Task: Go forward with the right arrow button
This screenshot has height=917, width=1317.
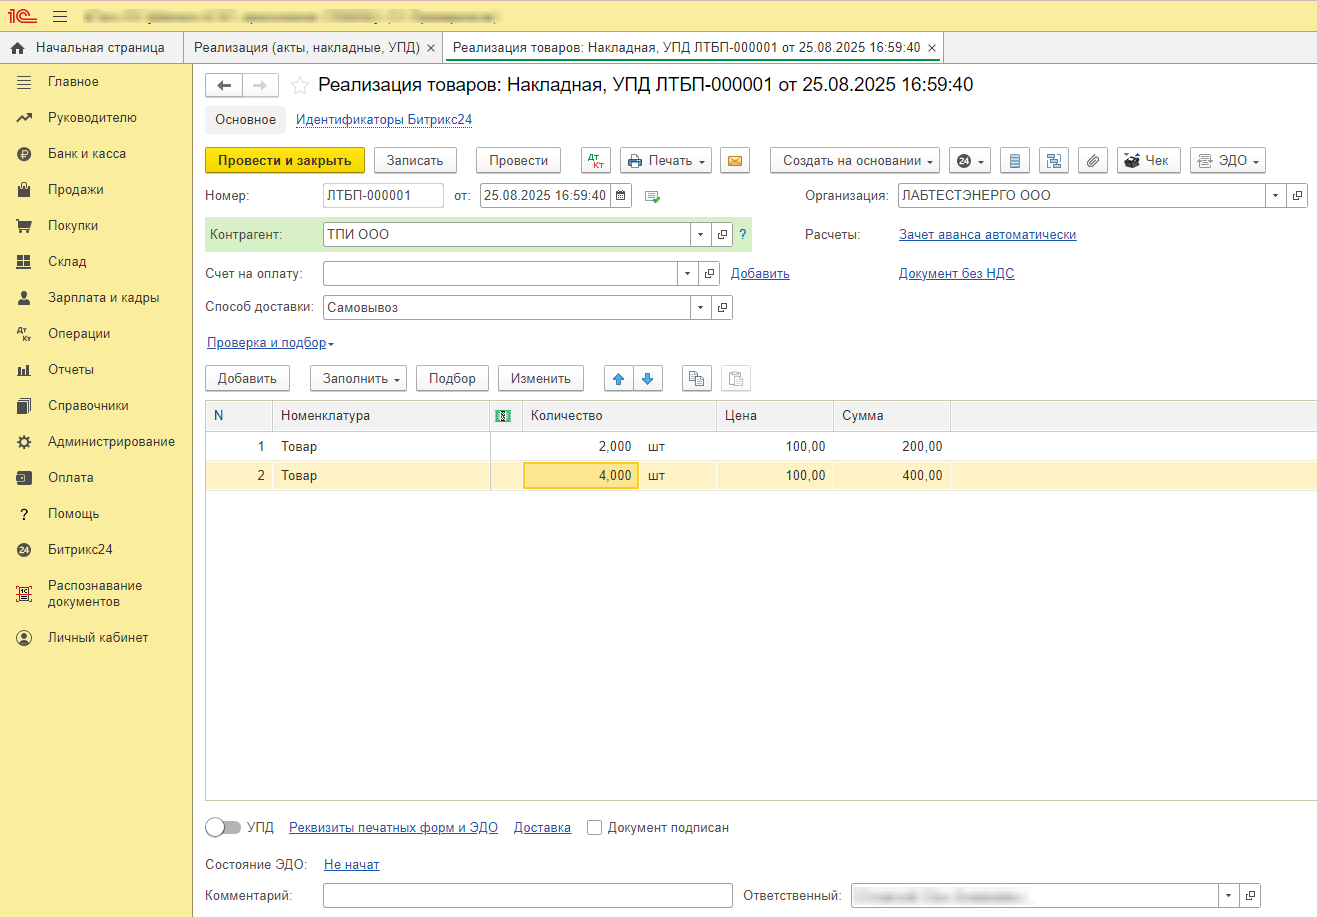Action: pos(260,86)
